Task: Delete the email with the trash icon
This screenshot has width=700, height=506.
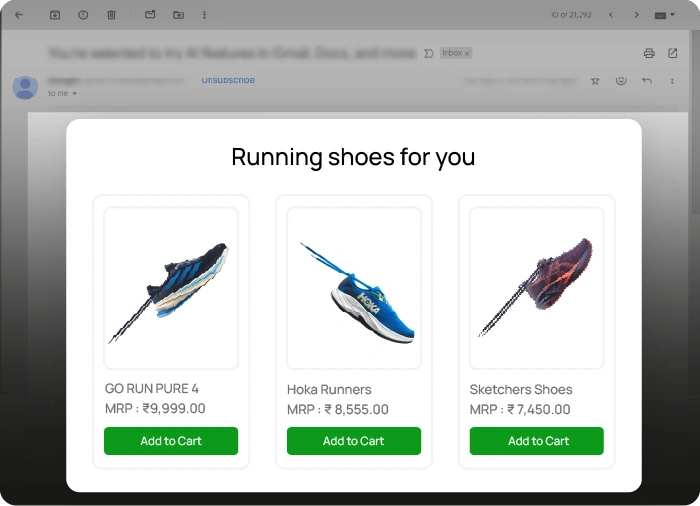Action: coord(112,15)
